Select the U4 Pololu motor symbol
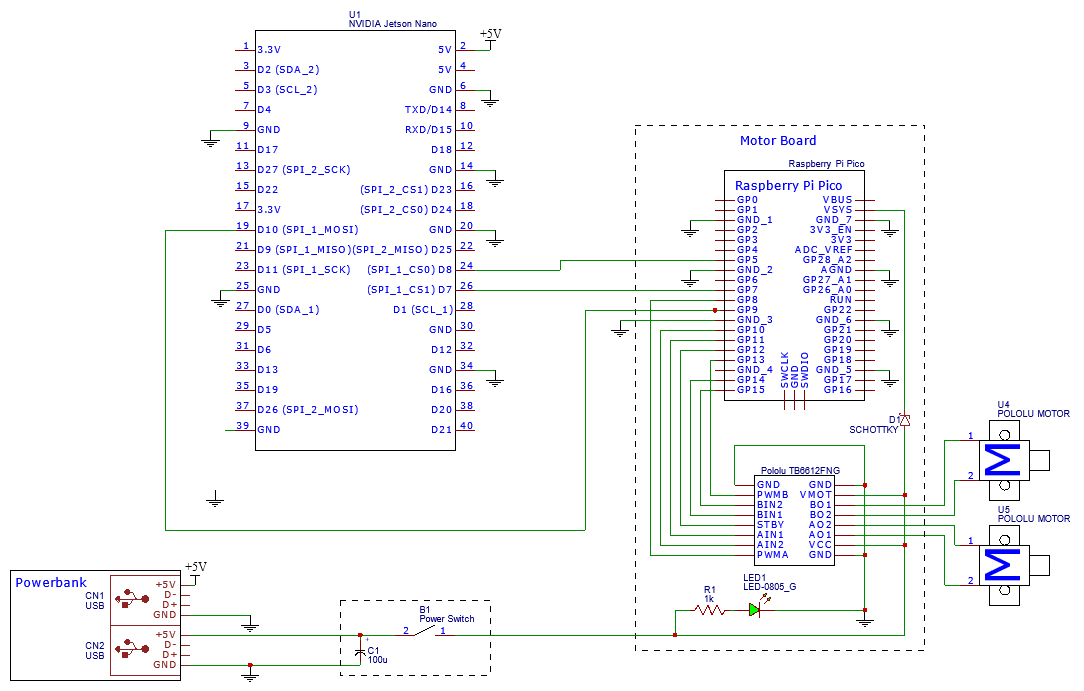1084x691 pixels. coord(1014,460)
